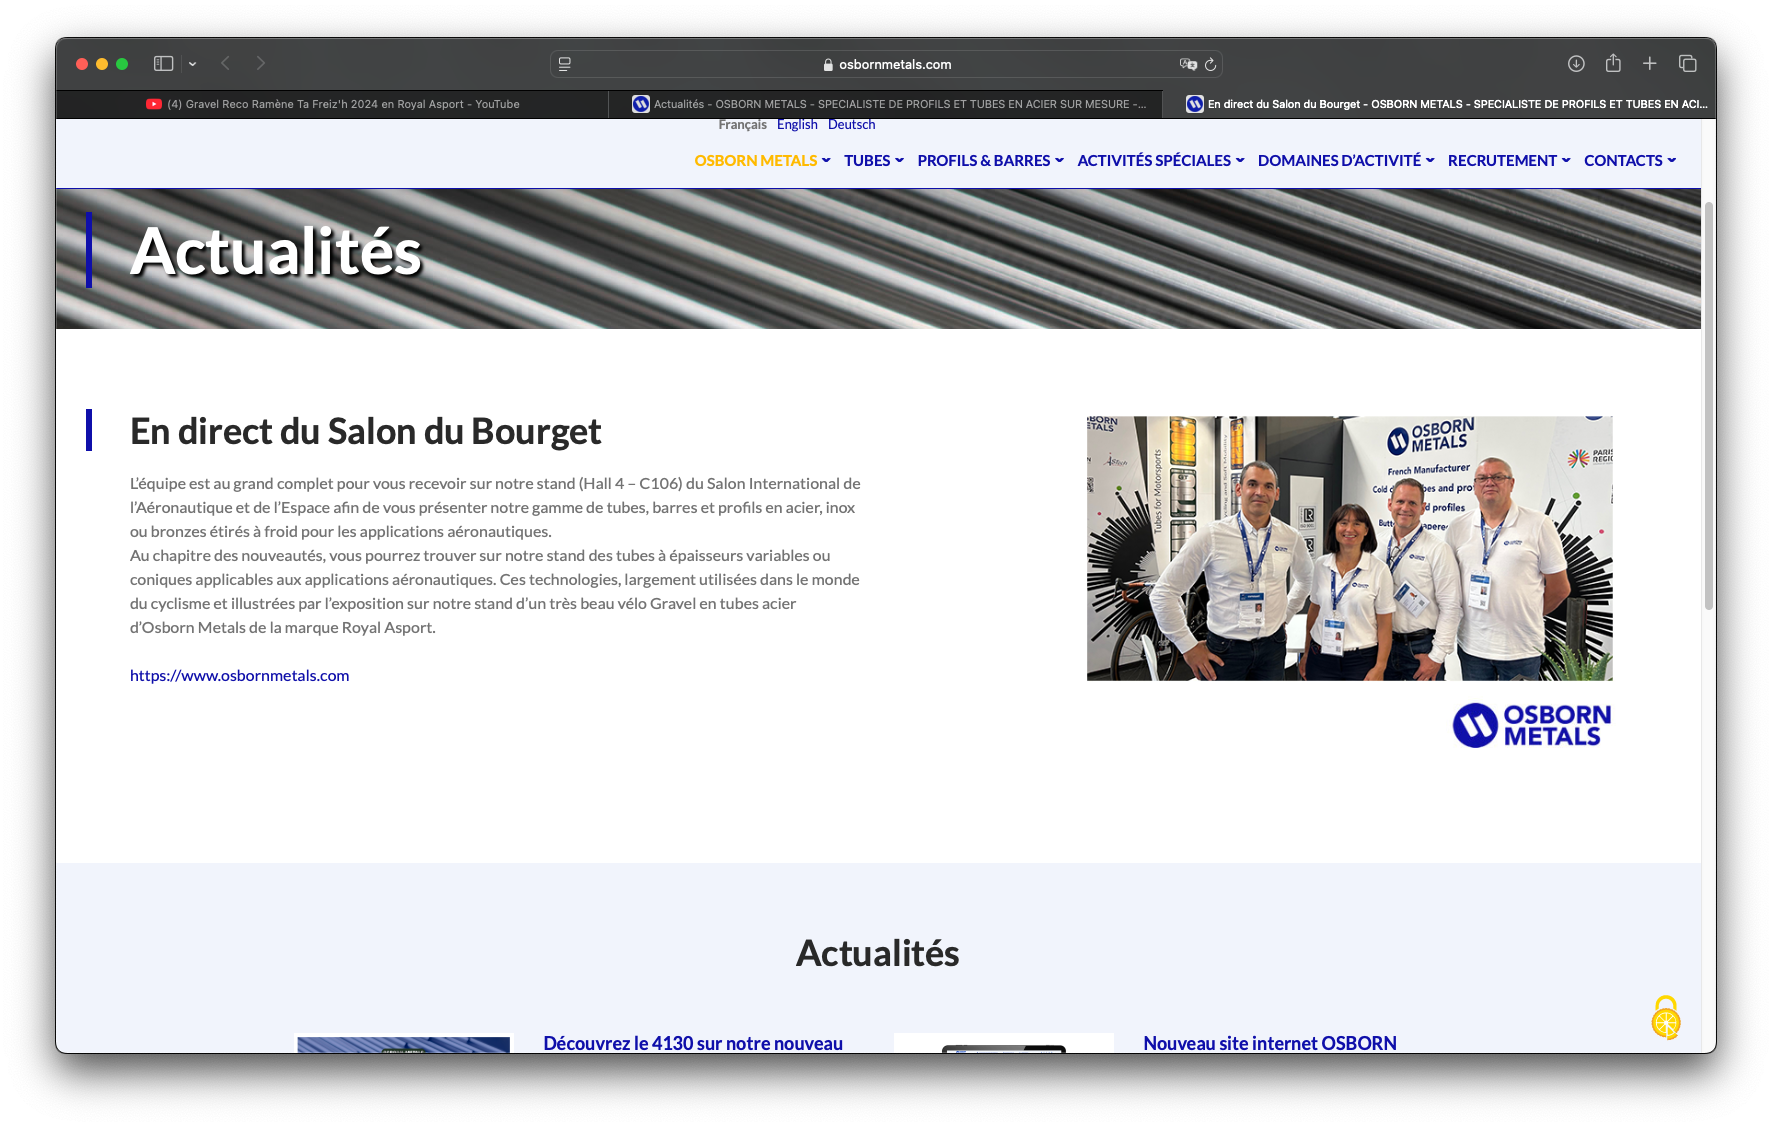Click the translate icon in address bar
The width and height of the screenshot is (1772, 1127).
pos(1188,64)
